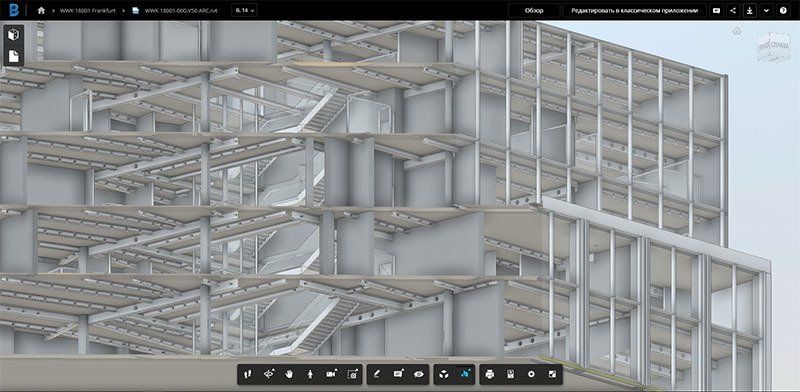This screenshot has height=392, width=800.
Task: Expand the more options chevron
Action: pos(766,10)
